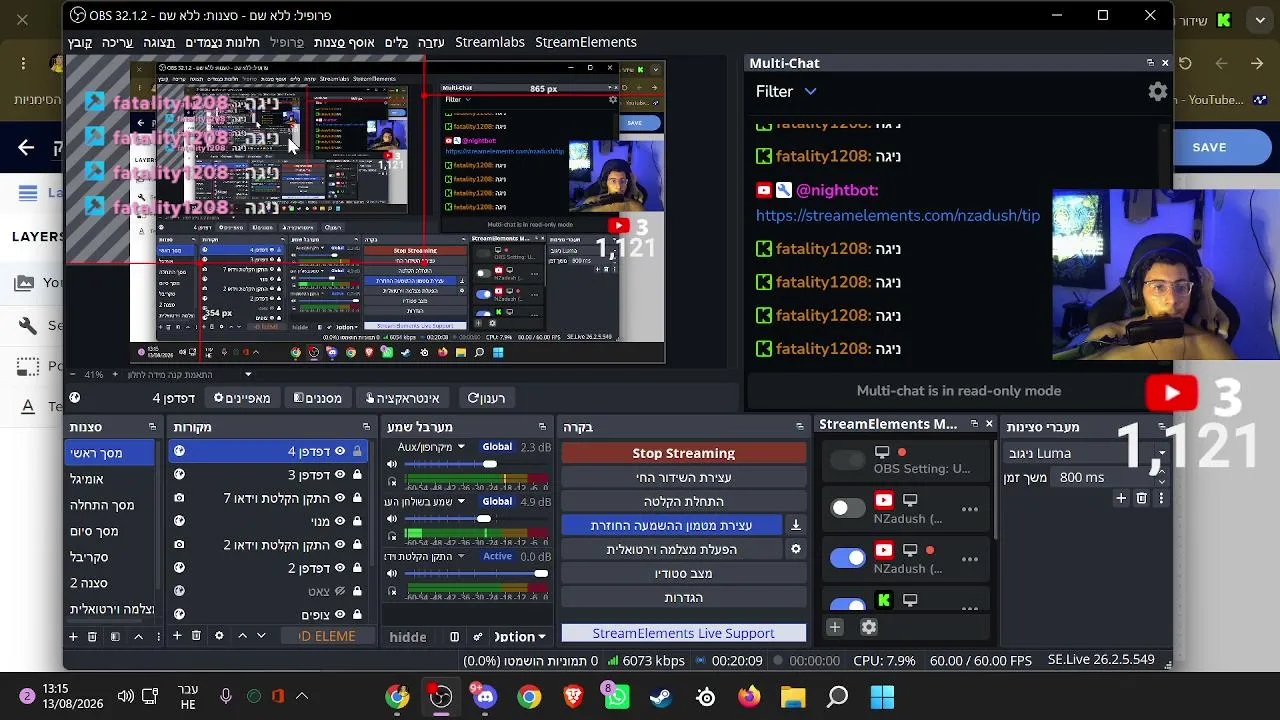Adjust the Aux microphone volume slider

pyautogui.click(x=477, y=464)
